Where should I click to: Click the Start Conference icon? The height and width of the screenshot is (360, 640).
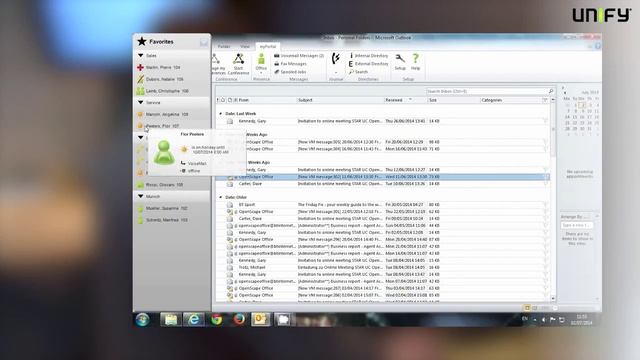(x=238, y=64)
